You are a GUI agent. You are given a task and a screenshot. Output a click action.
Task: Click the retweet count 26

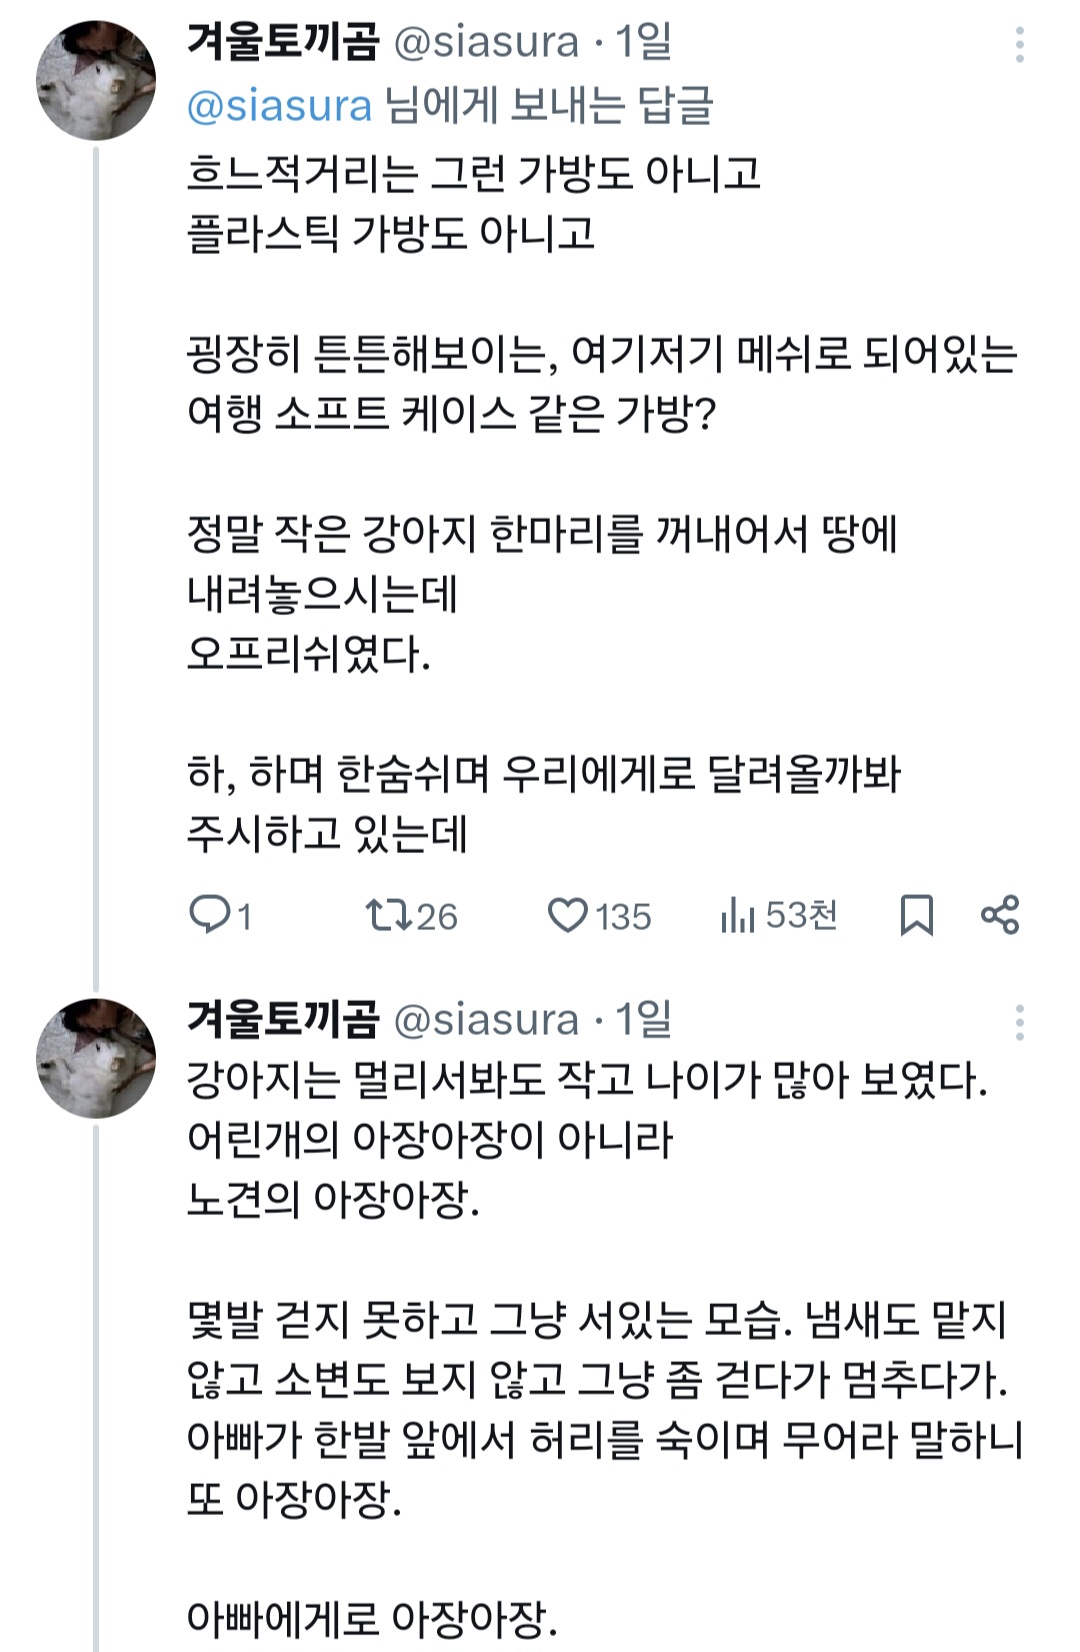pos(436,916)
